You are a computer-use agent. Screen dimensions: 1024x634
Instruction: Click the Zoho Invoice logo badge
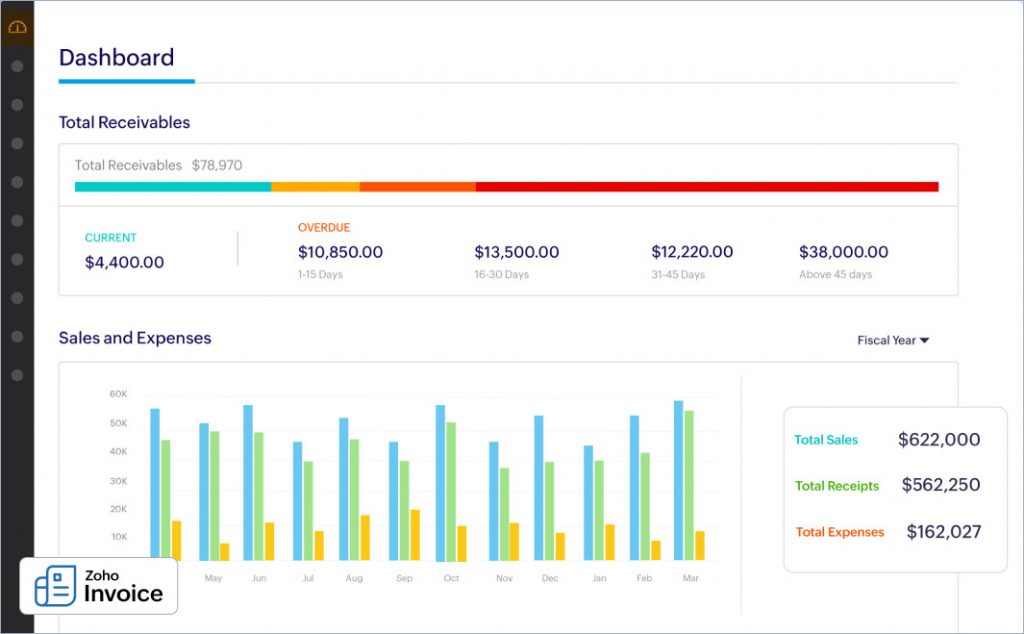(x=98, y=585)
